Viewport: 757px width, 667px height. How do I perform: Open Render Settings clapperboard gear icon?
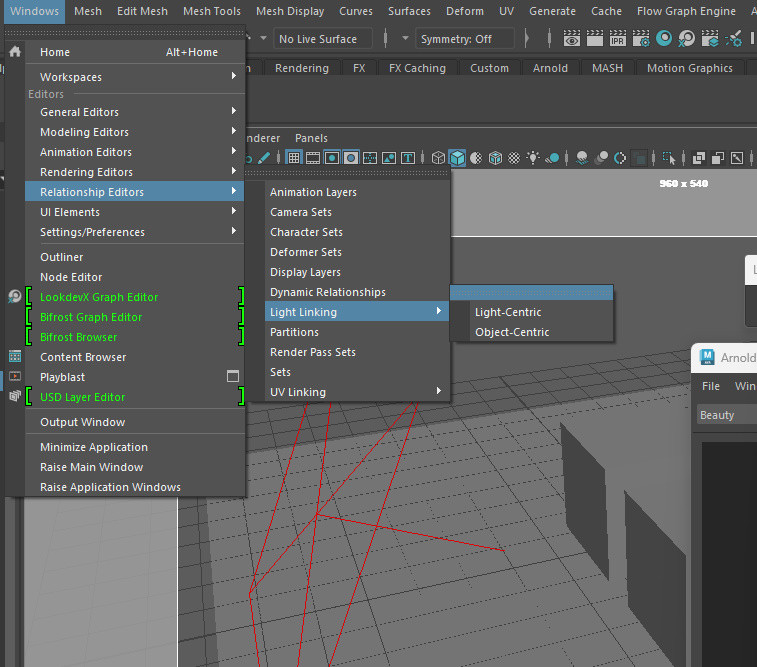click(641, 39)
